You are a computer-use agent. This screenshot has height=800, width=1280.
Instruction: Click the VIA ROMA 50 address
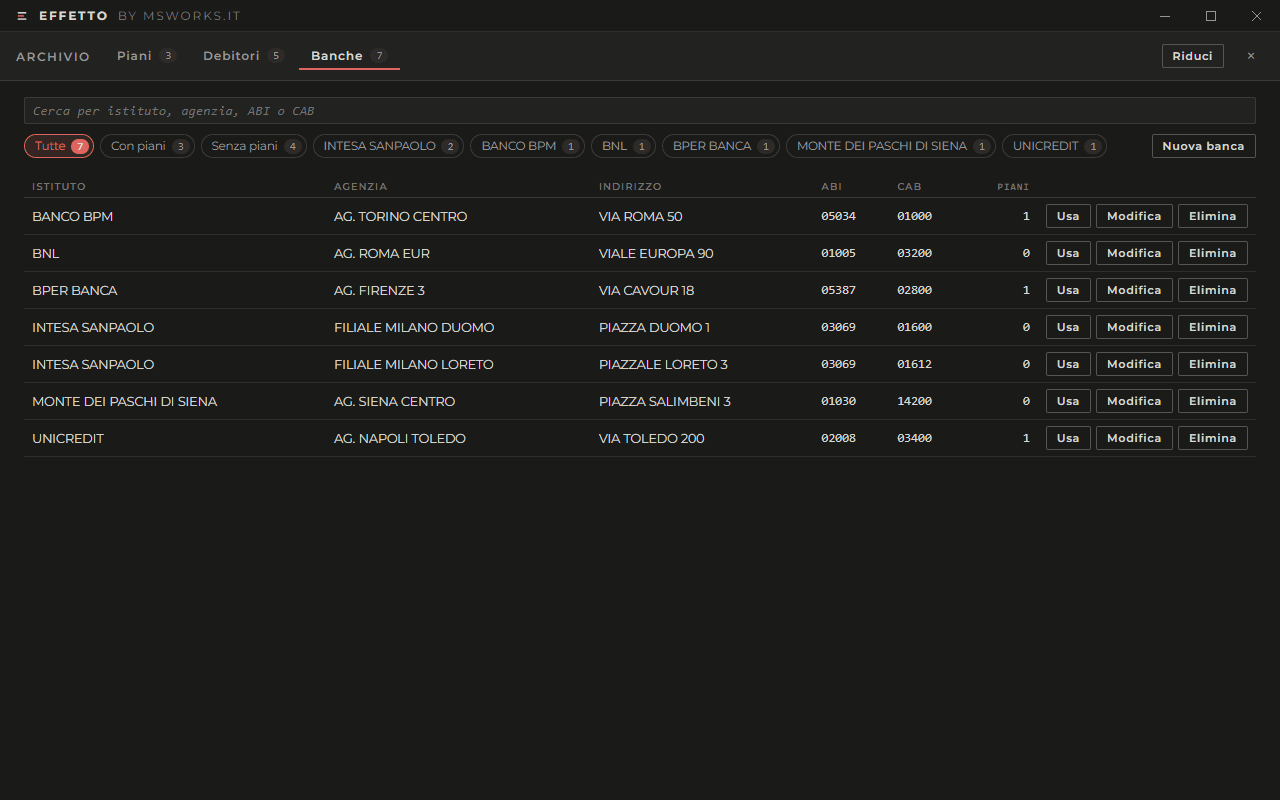[x=641, y=216]
